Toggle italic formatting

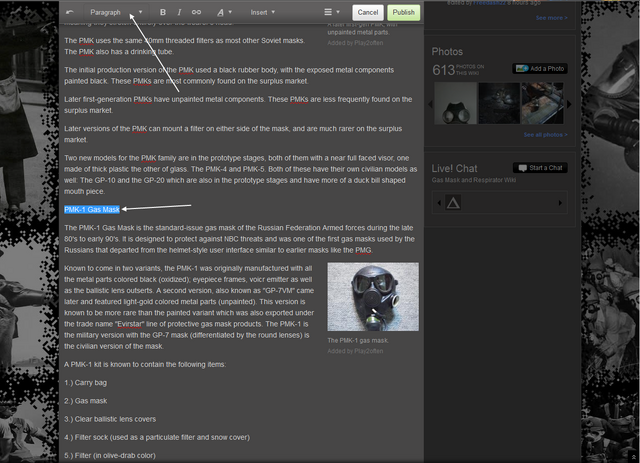(x=179, y=12)
